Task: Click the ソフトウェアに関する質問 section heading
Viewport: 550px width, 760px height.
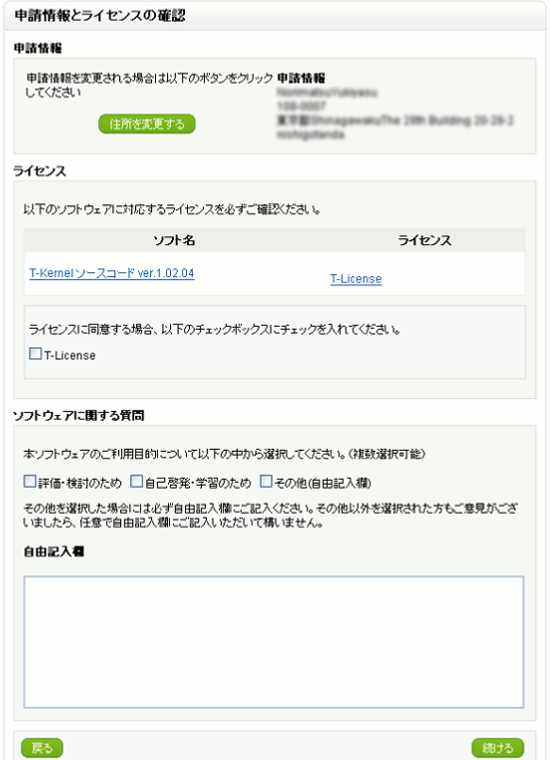Action: (x=79, y=416)
